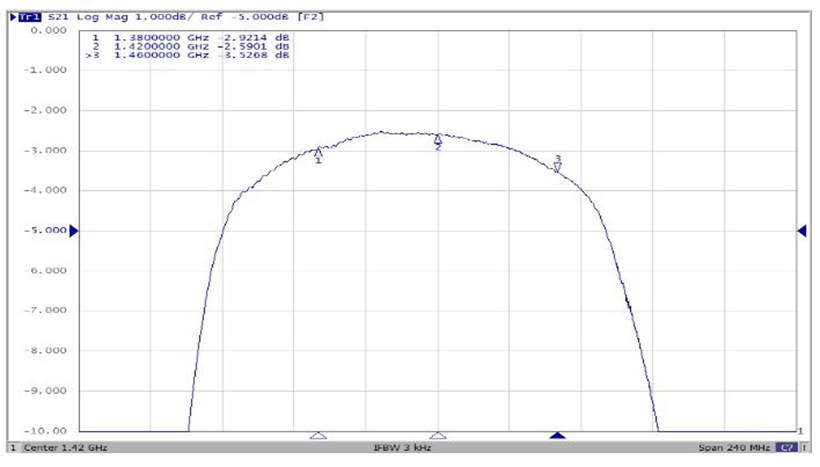Click filled marker 3 indicator on frequency axis
820x467 pixels.
pos(558,436)
